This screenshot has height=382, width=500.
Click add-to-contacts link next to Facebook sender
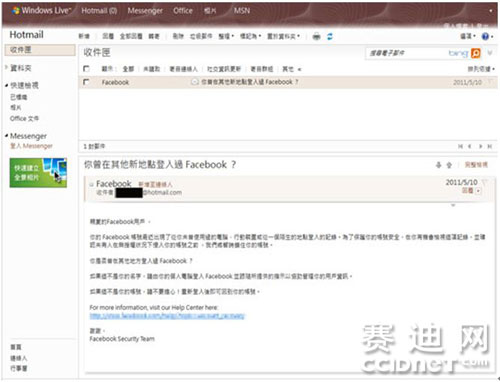click(x=155, y=184)
